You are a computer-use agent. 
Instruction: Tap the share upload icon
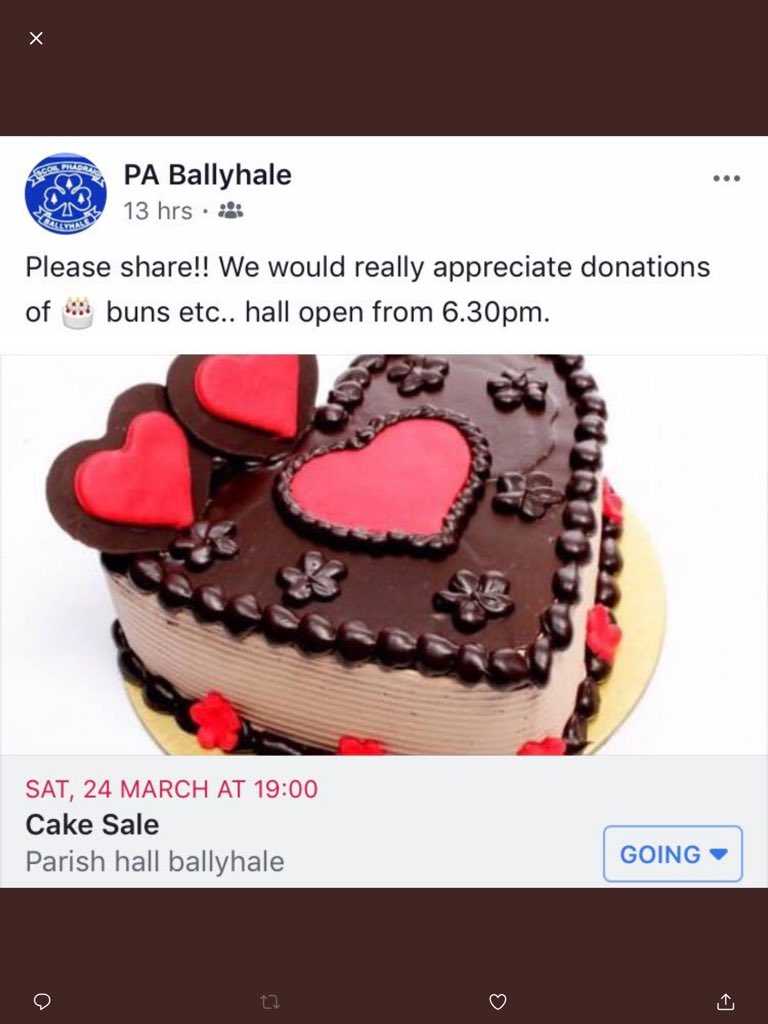pos(726,1000)
